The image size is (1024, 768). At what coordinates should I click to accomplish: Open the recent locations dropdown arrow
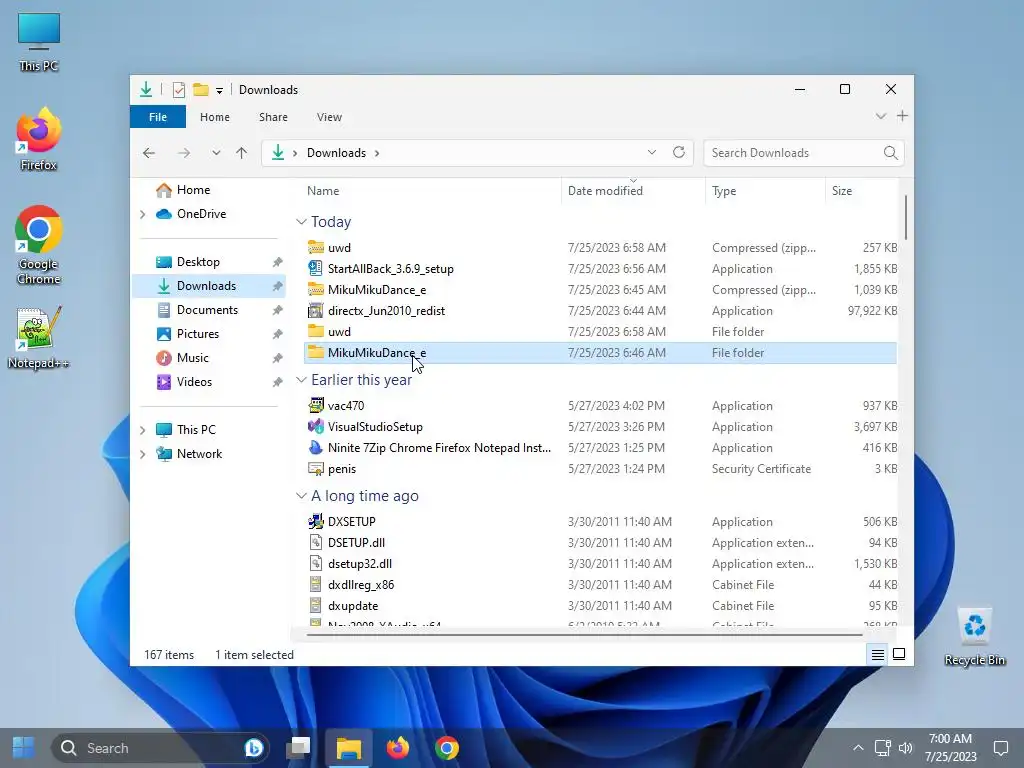pyautogui.click(x=216, y=153)
